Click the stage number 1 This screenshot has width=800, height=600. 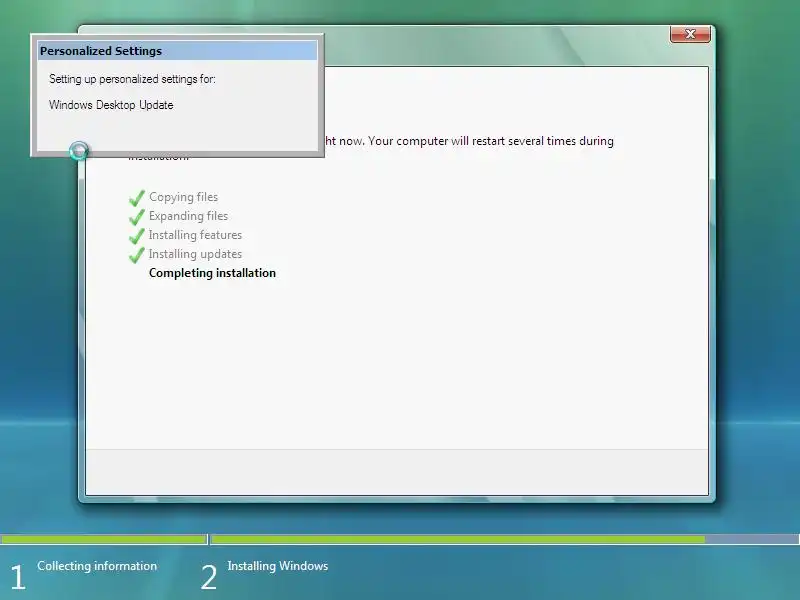[x=18, y=577]
